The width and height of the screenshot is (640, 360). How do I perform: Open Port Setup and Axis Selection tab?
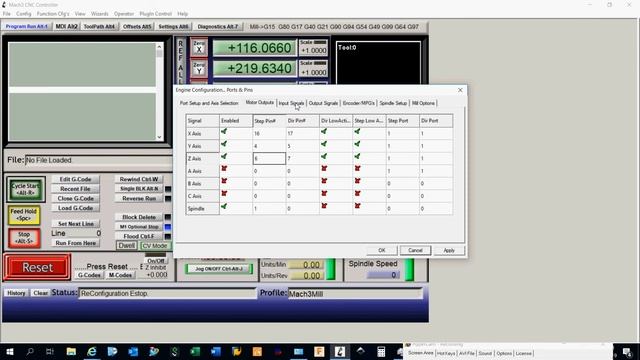pos(209,103)
